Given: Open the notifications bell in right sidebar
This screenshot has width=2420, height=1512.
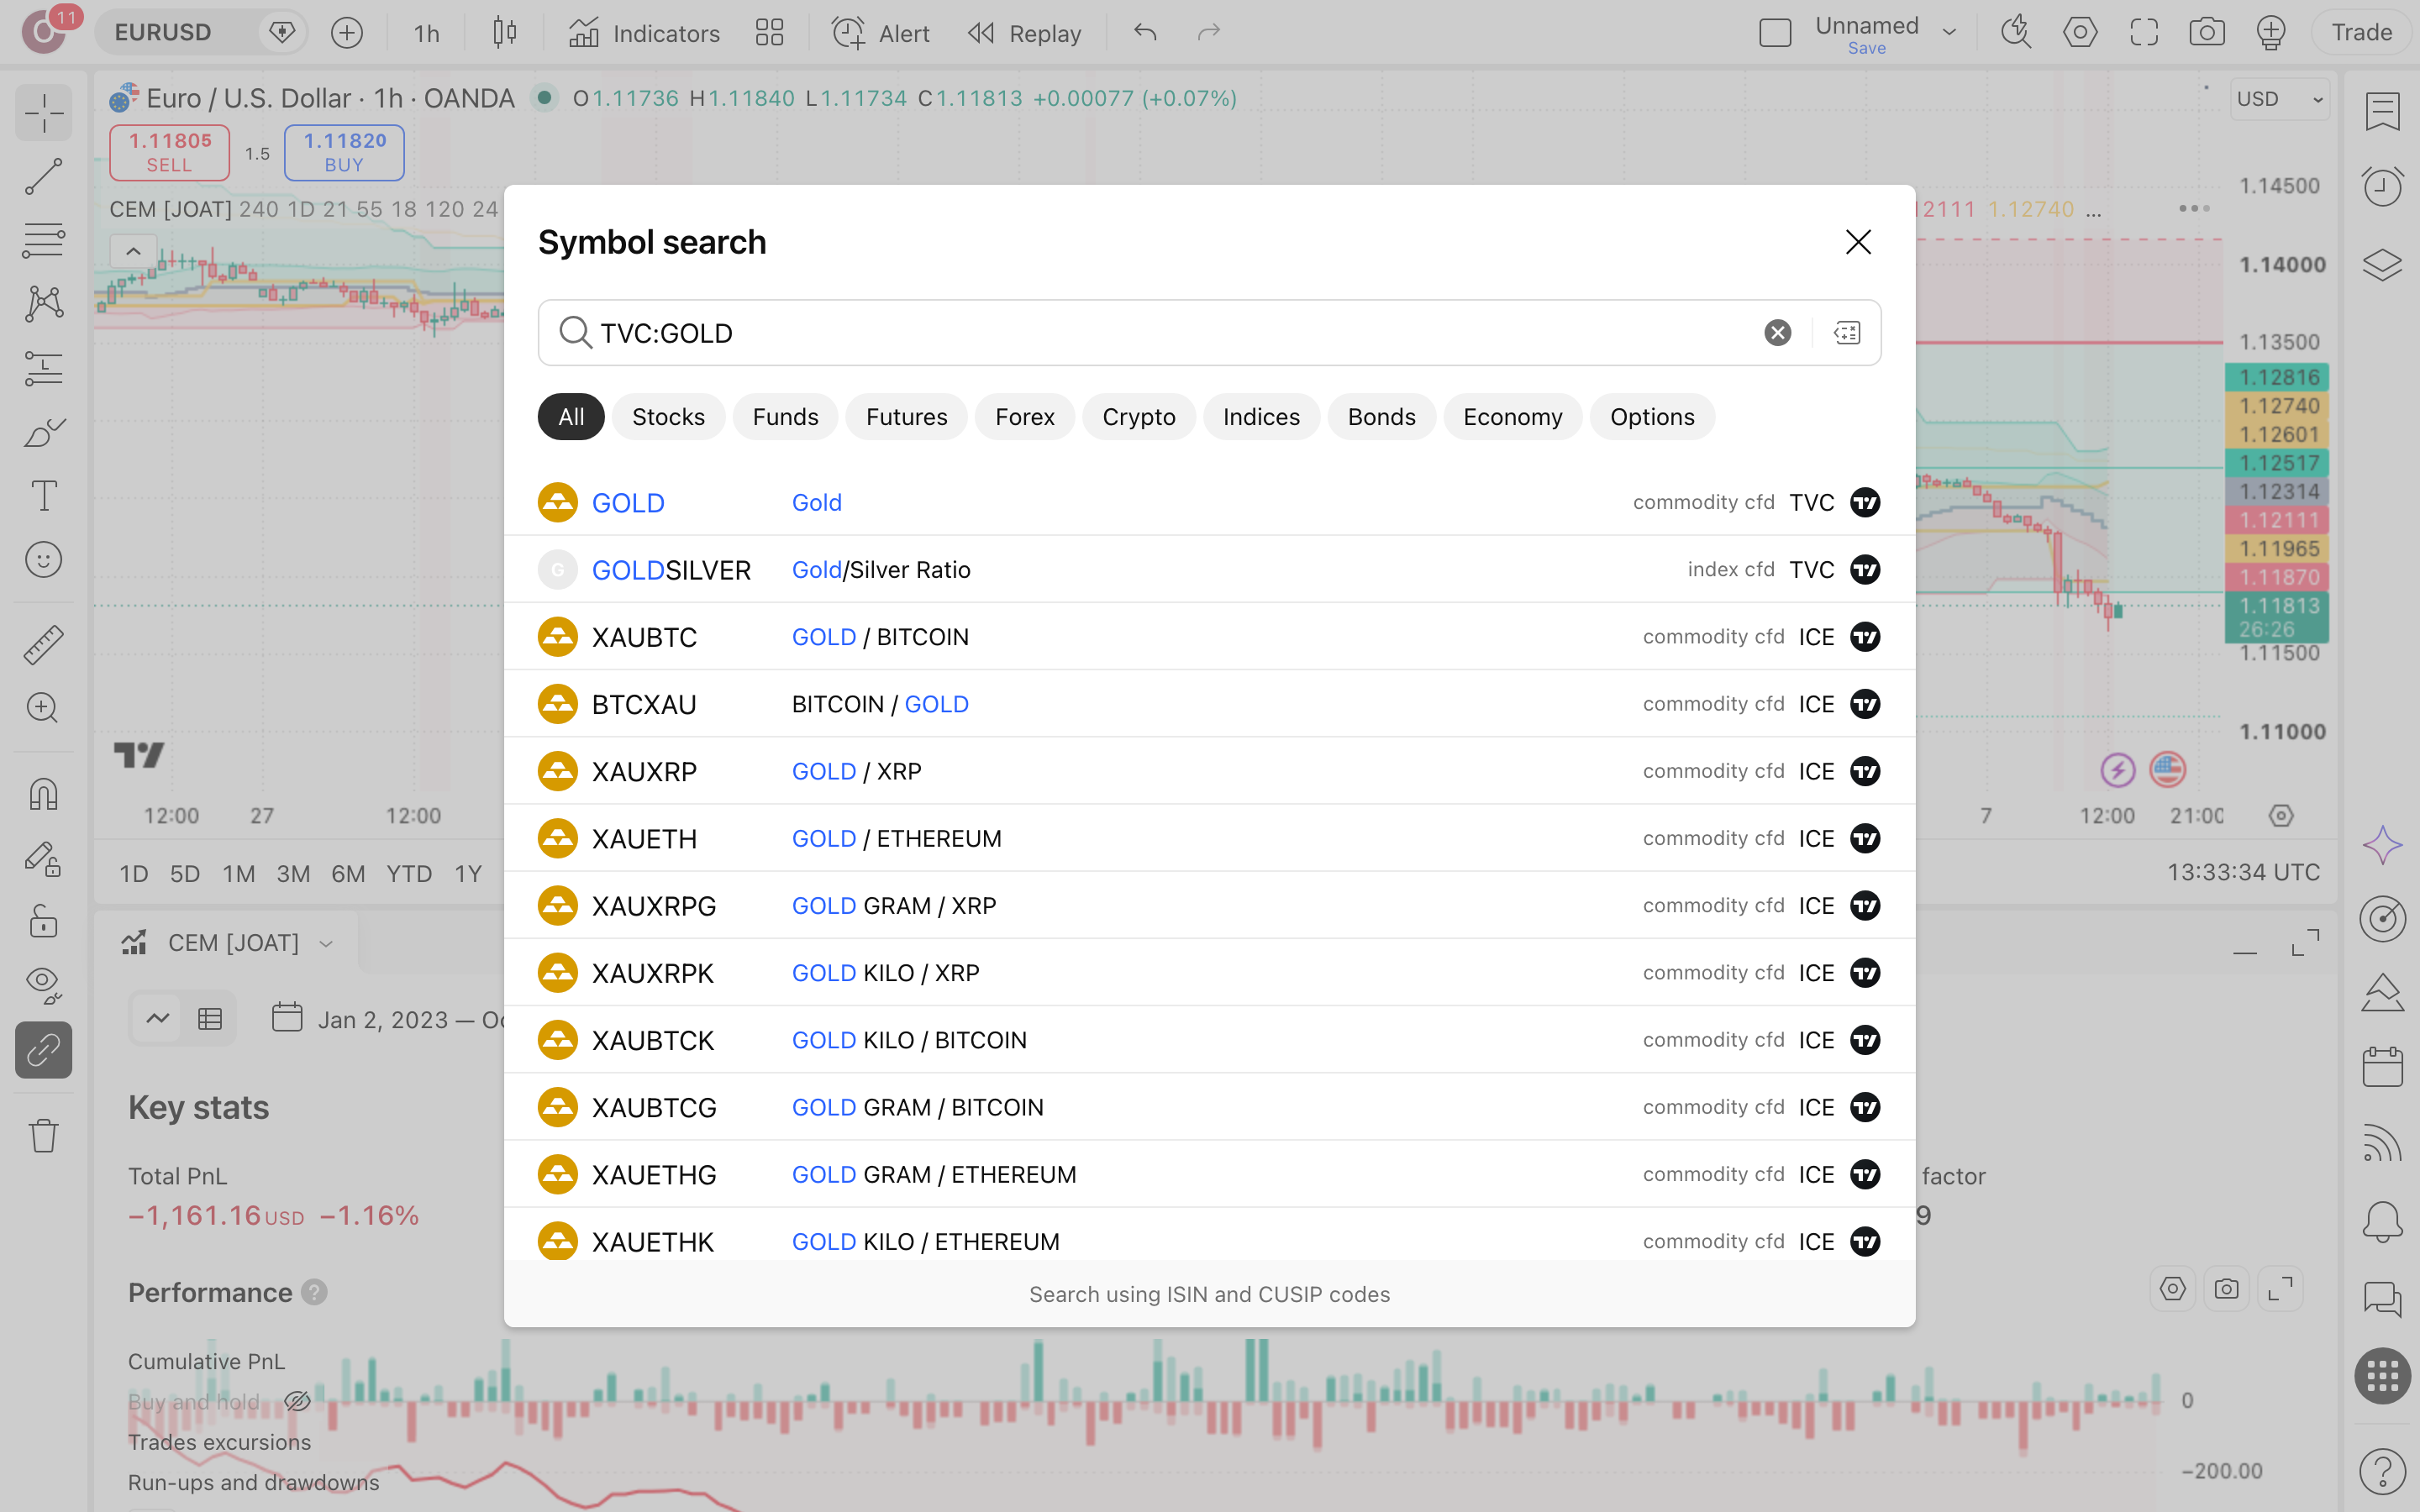Looking at the screenshot, I should tap(2382, 1222).
